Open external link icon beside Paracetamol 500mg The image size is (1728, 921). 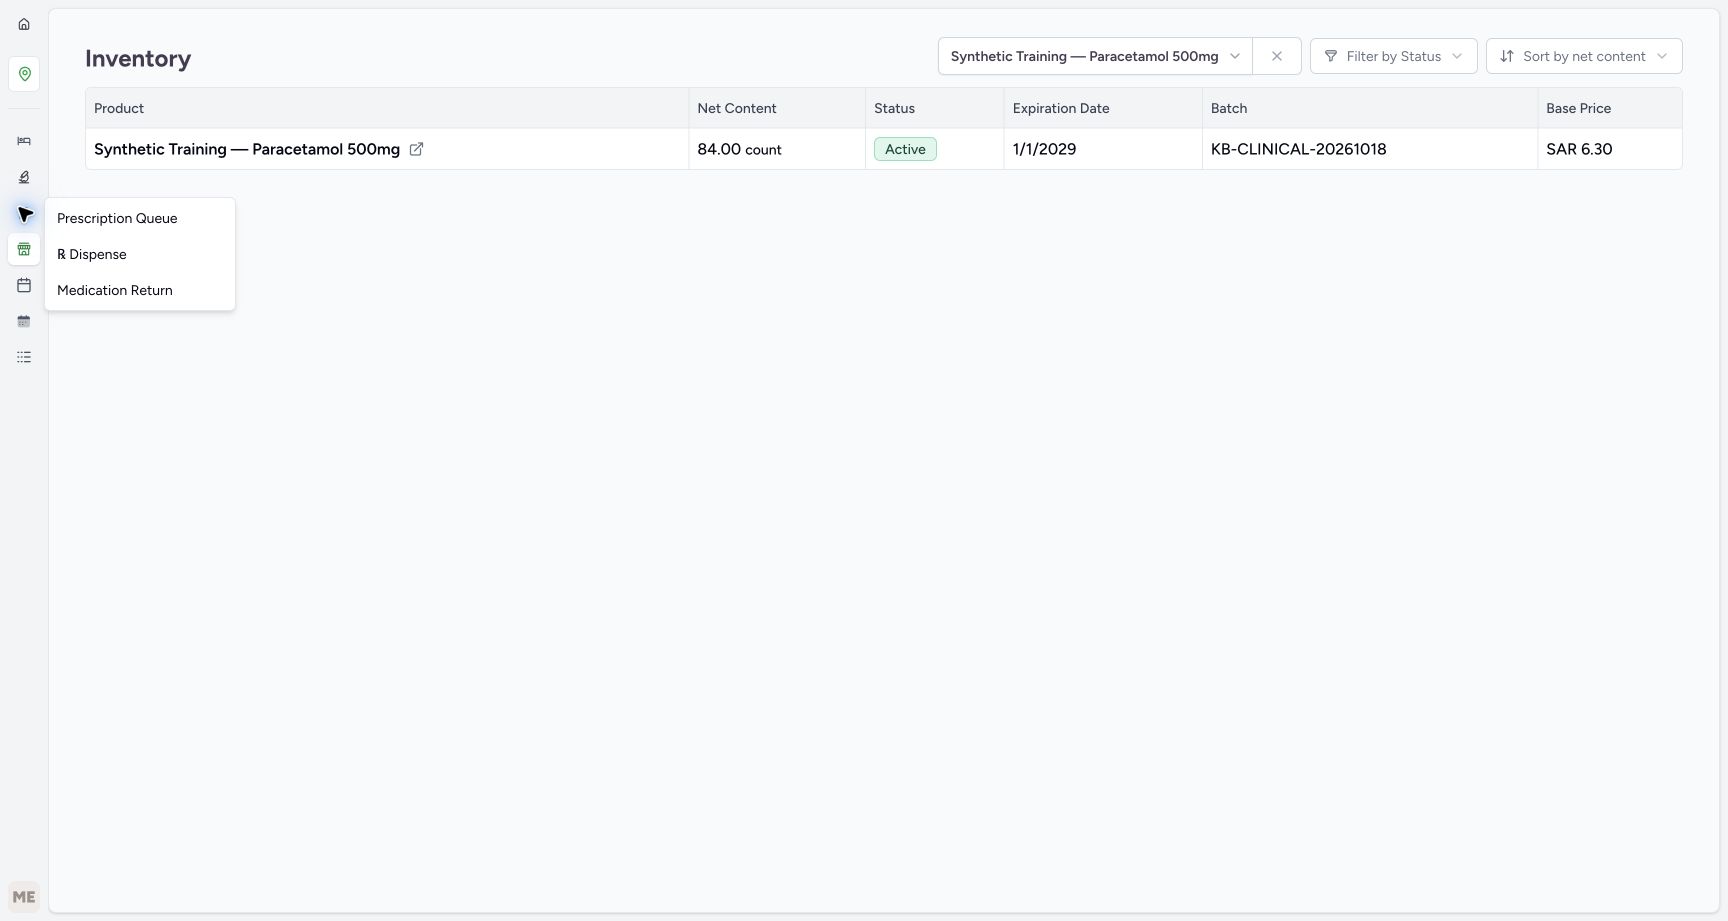click(416, 149)
